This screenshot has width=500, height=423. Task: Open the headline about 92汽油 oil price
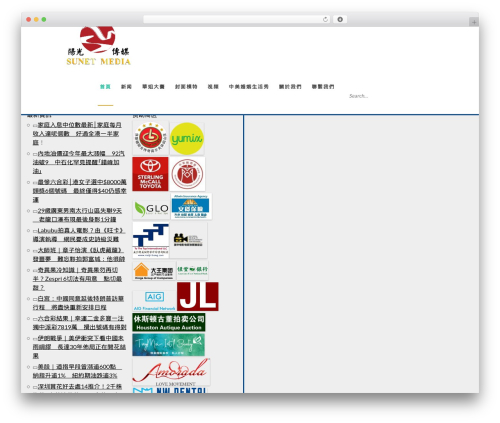point(79,162)
